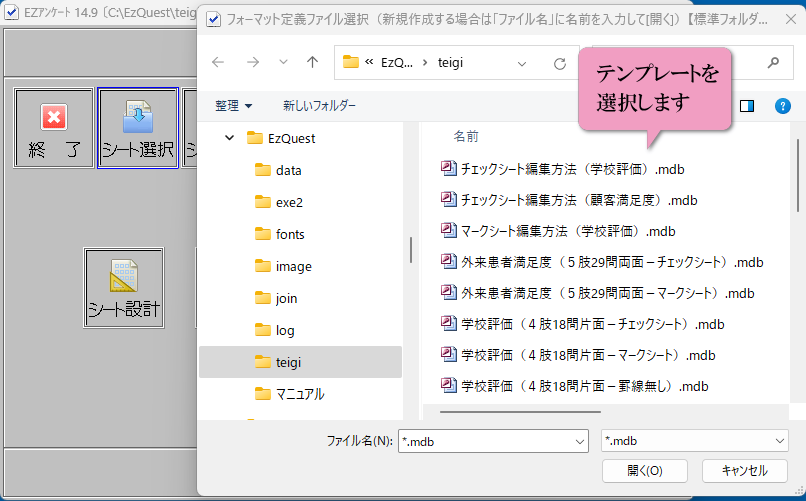Click the file list vertical scrollbar
Viewport: 806px width, 501px height.
[x=798, y=175]
